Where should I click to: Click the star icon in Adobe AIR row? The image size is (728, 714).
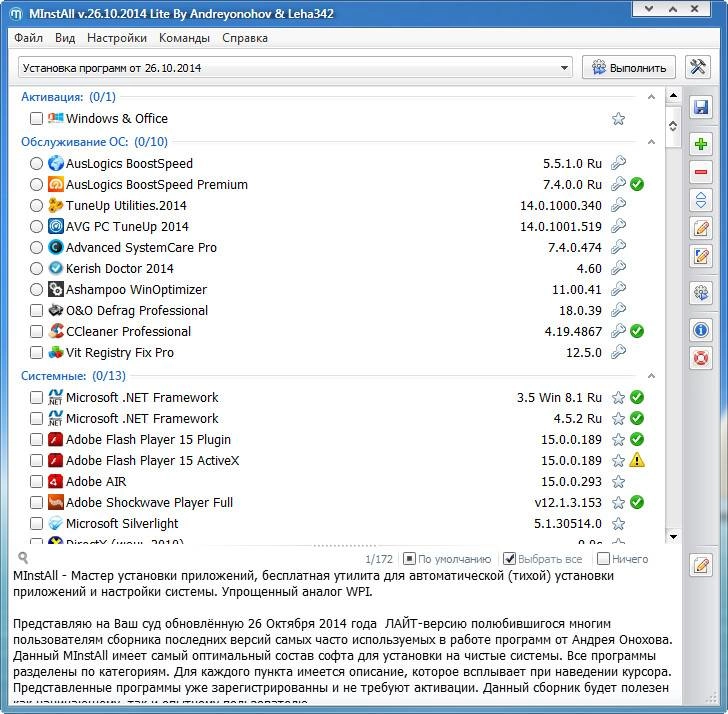pyautogui.click(x=618, y=481)
